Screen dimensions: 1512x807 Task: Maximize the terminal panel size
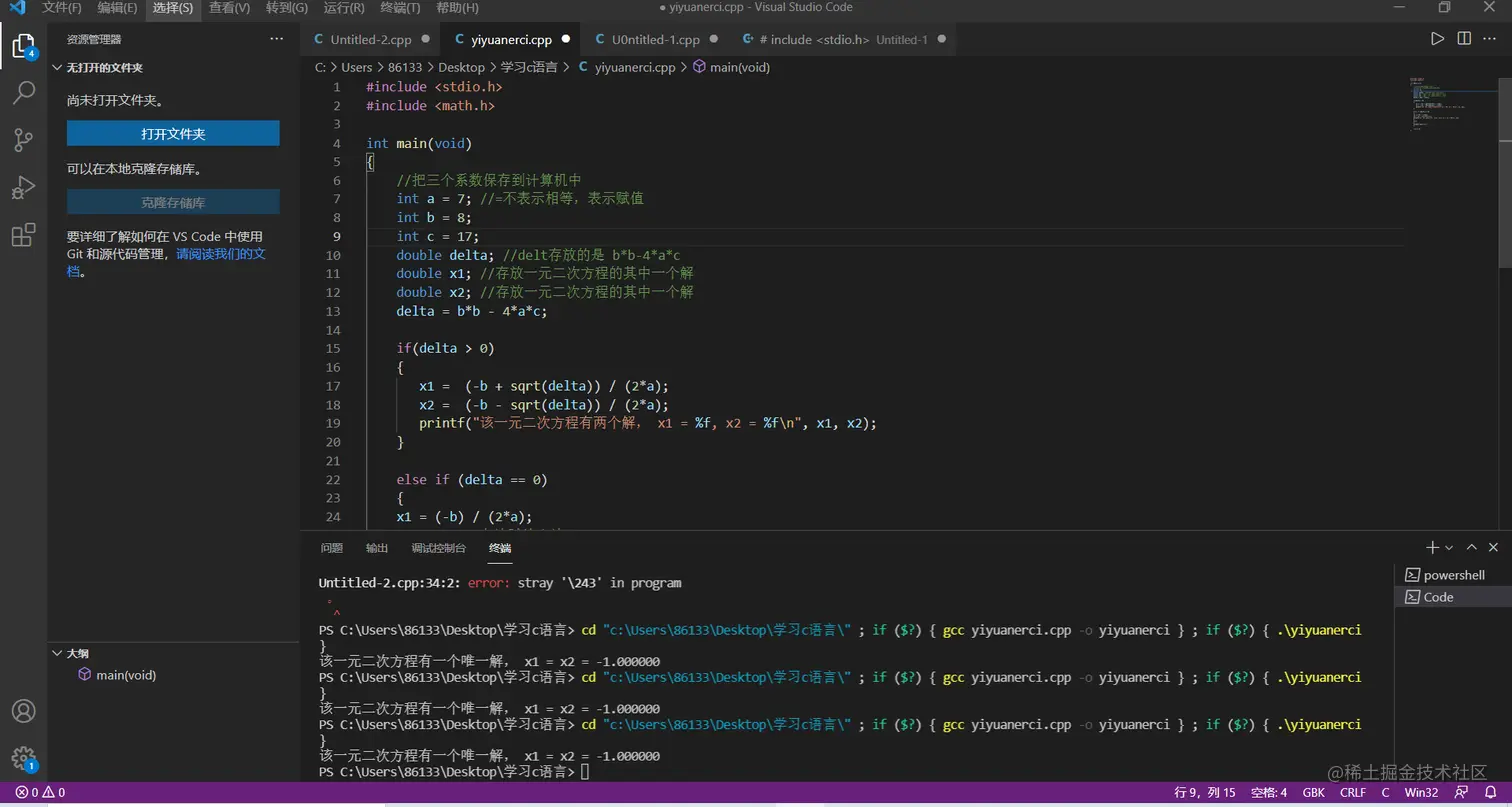click(1471, 547)
